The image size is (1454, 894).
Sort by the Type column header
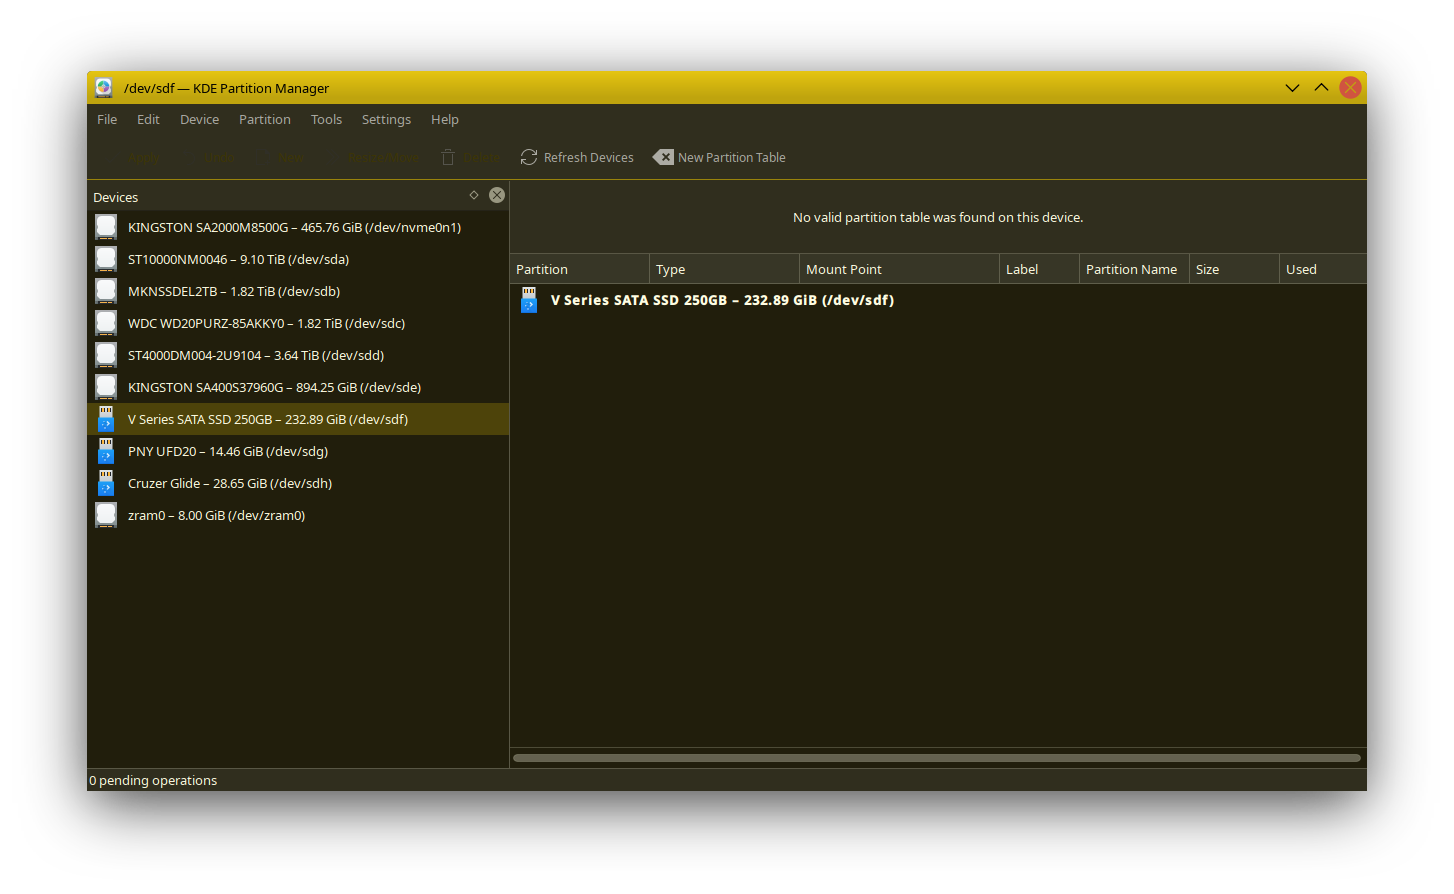click(x=725, y=269)
